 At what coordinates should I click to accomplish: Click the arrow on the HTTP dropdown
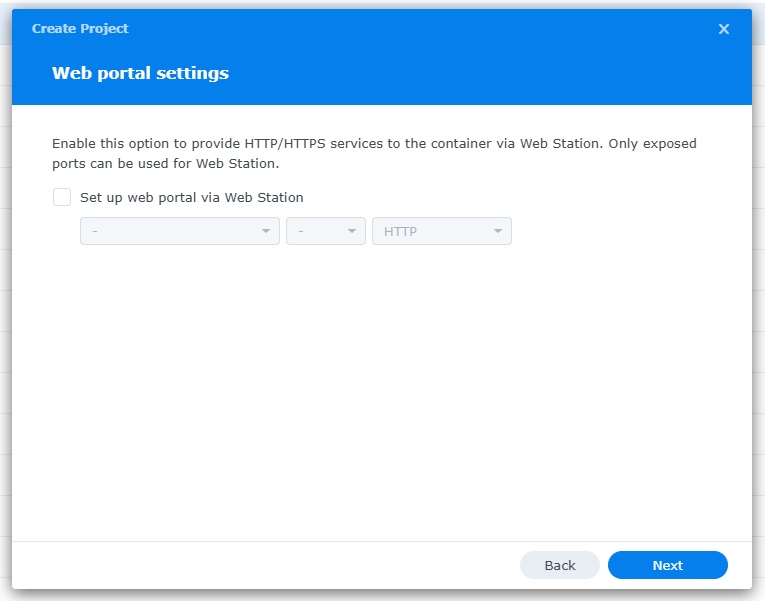coord(498,231)
